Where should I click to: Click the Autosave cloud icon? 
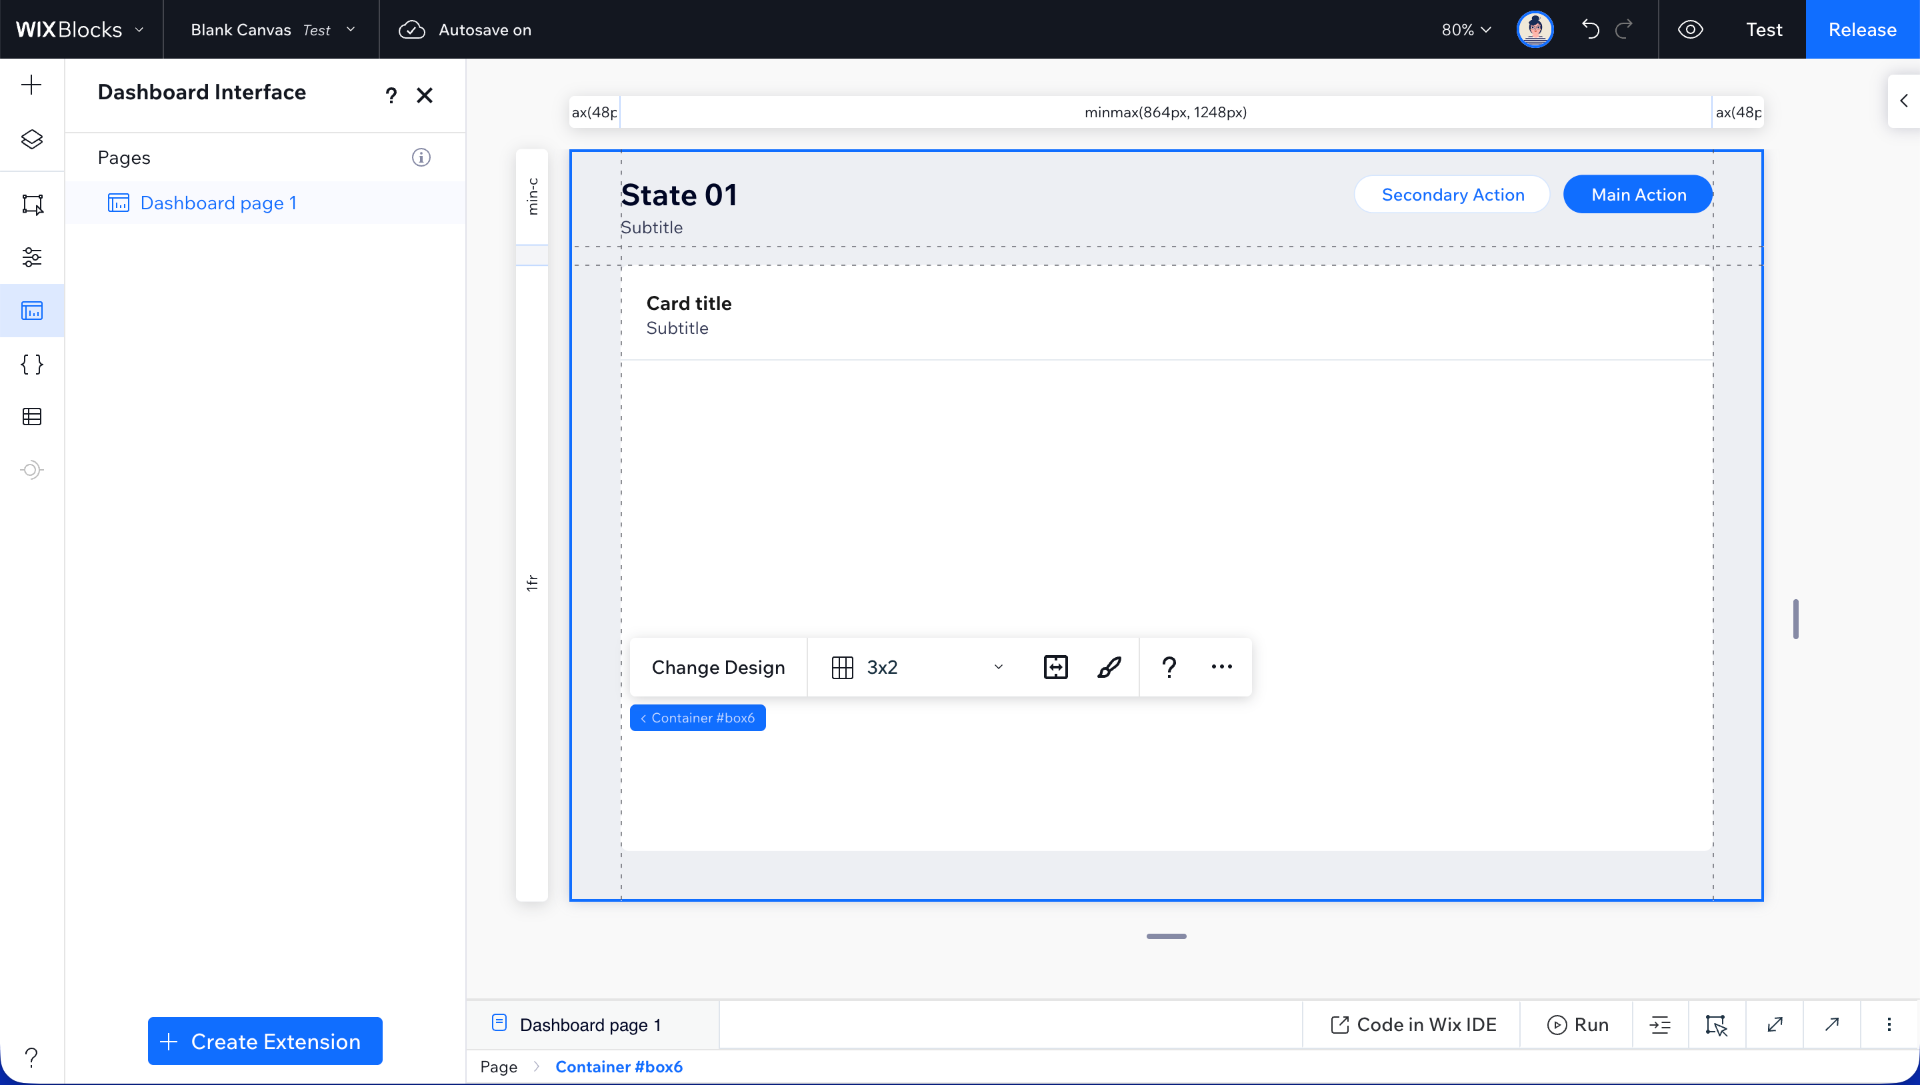tap(412, 30)
